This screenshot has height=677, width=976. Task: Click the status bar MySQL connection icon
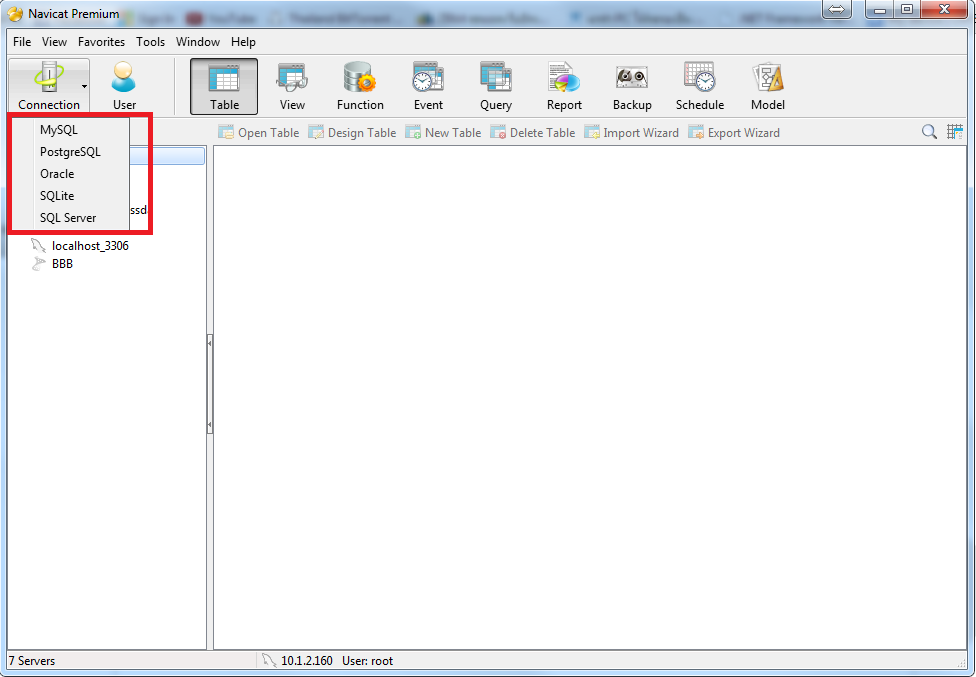(269, 660)
